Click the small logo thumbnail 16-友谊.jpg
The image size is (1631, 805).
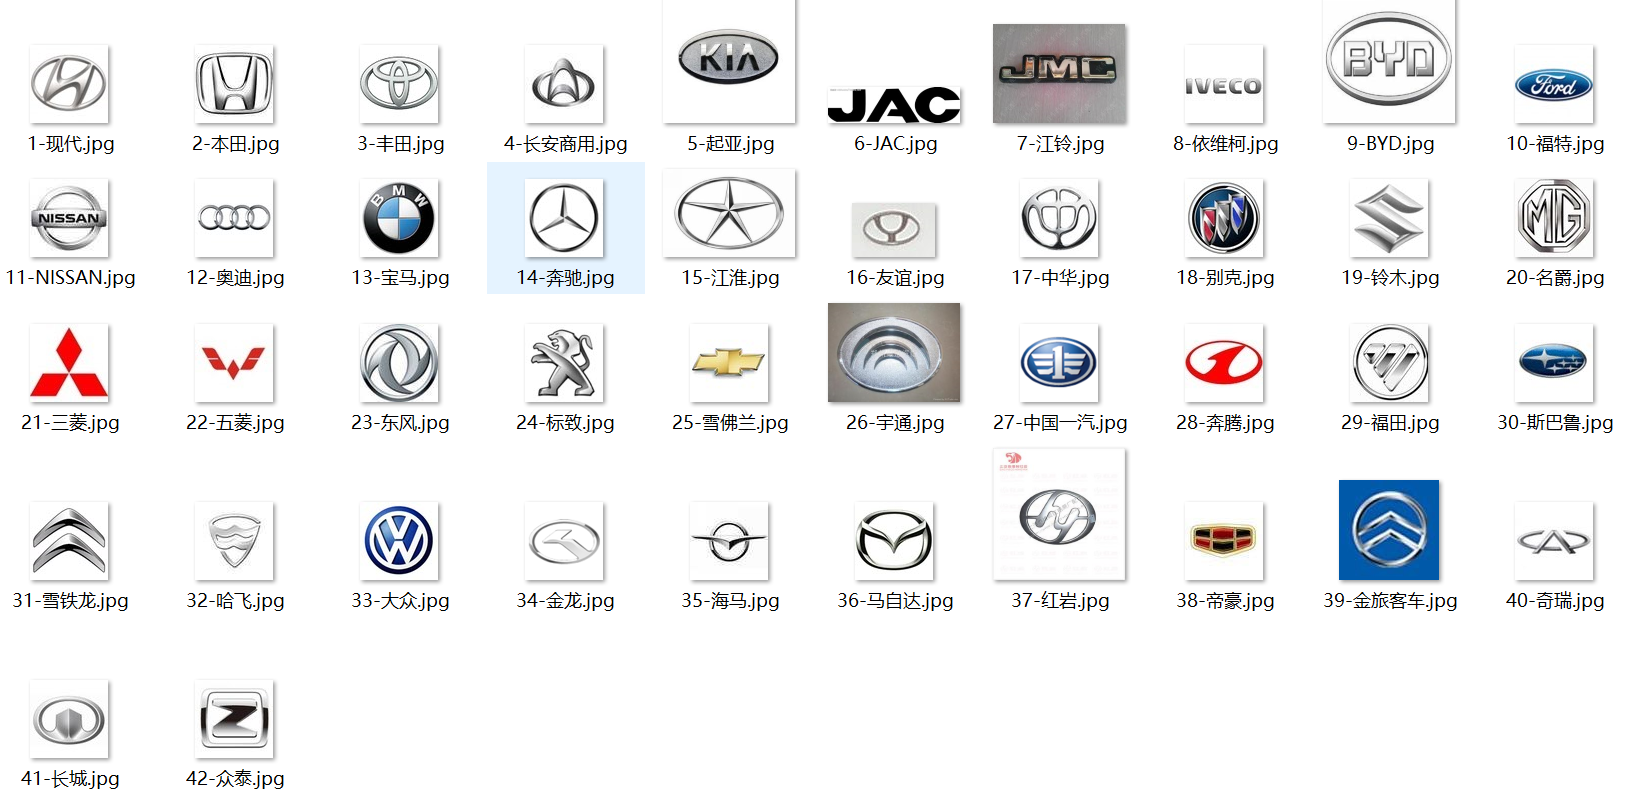[x=894, y=229]
